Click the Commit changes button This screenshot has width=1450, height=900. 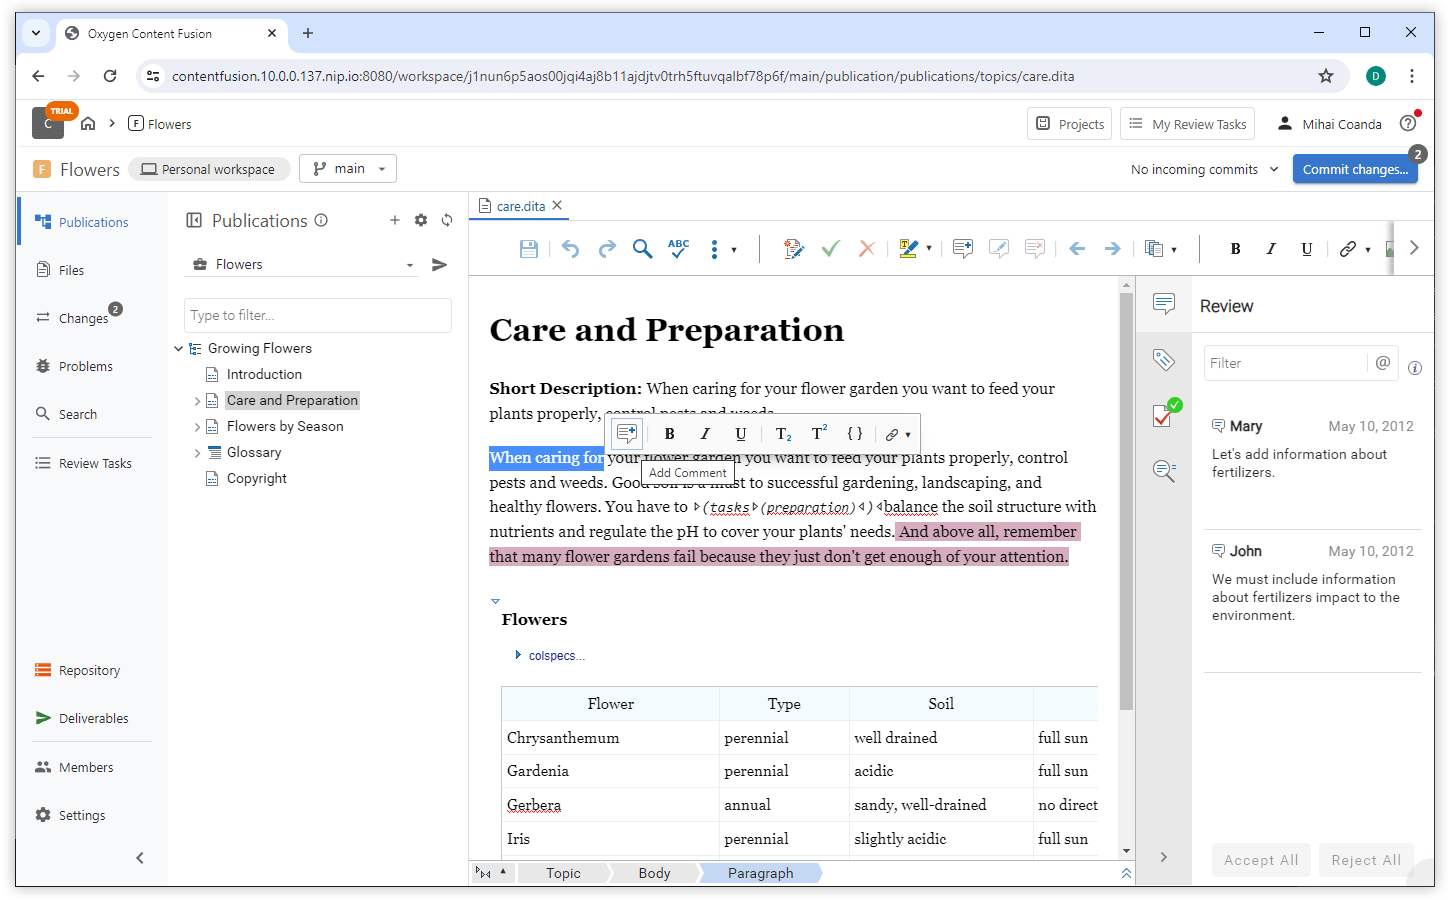click(1354, 169)
